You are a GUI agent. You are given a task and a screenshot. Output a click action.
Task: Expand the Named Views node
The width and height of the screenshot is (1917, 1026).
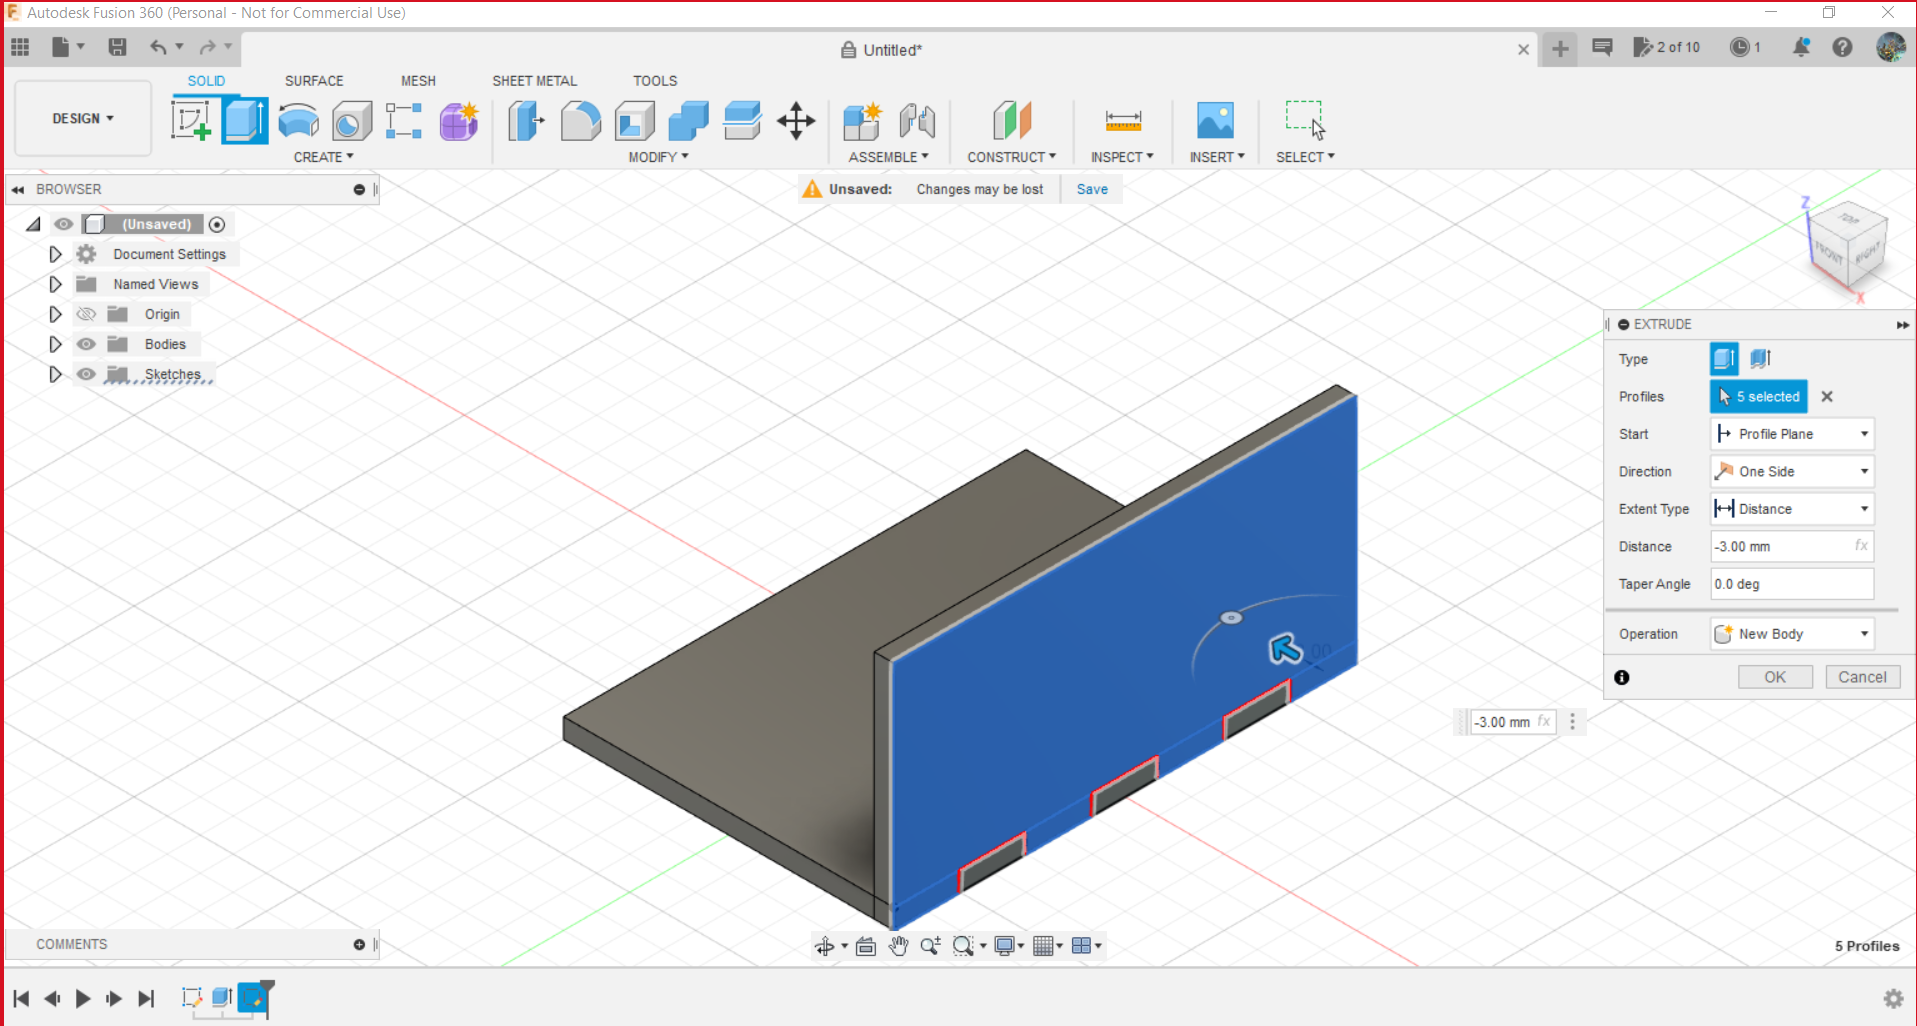point(55,284)
